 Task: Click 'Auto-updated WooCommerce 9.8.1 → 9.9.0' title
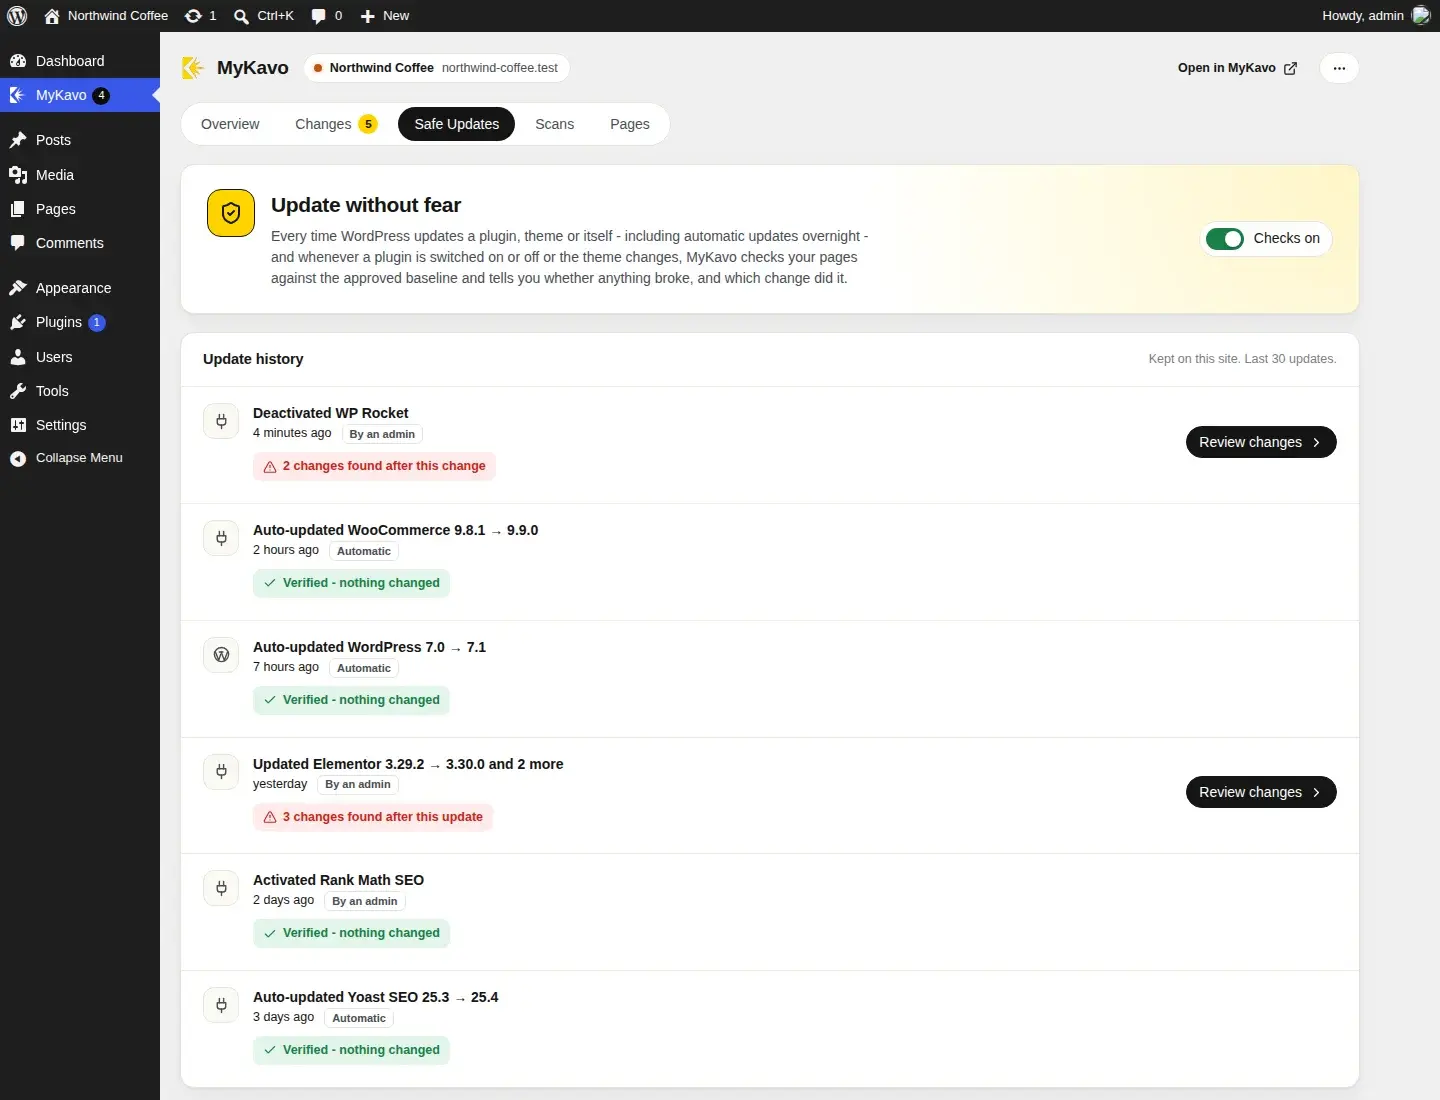(x=395, y=530)
